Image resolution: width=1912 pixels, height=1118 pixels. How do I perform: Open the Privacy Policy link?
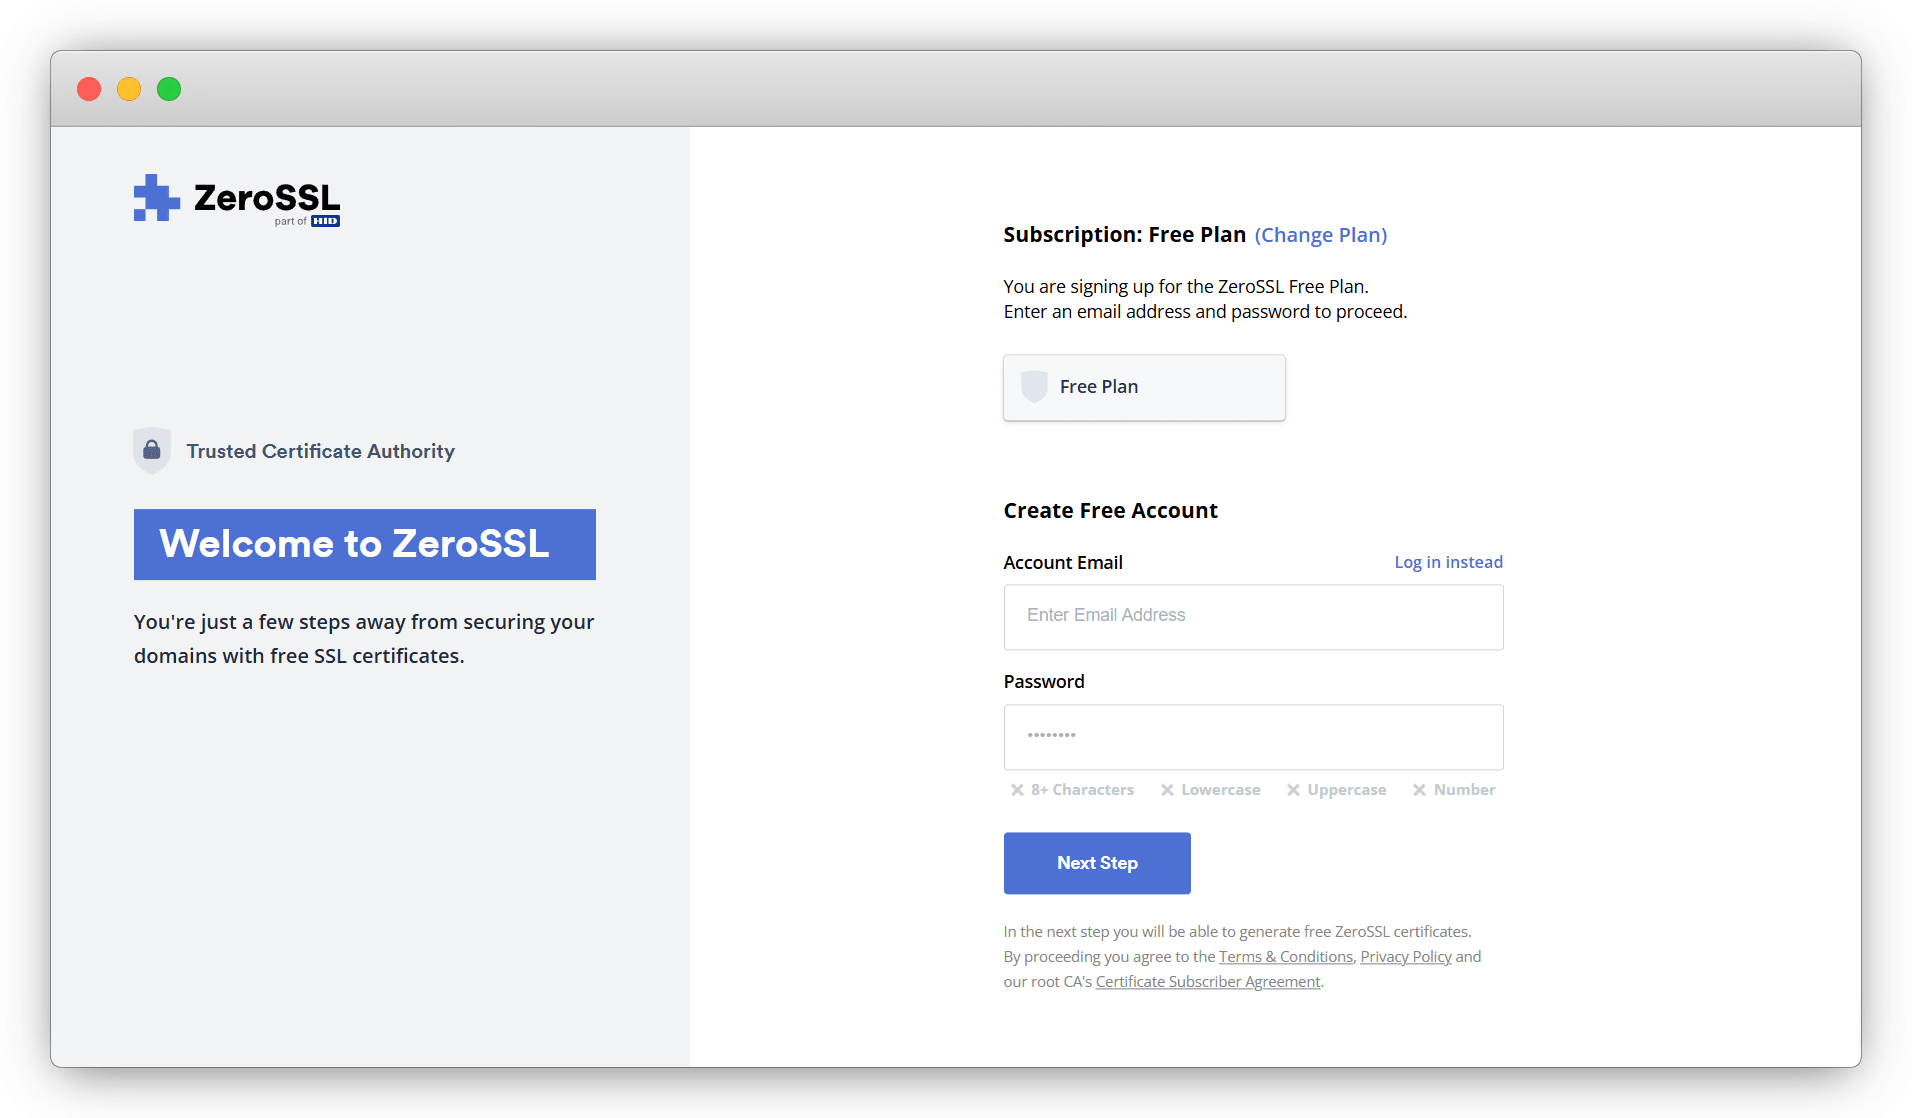coord(1405,957)
